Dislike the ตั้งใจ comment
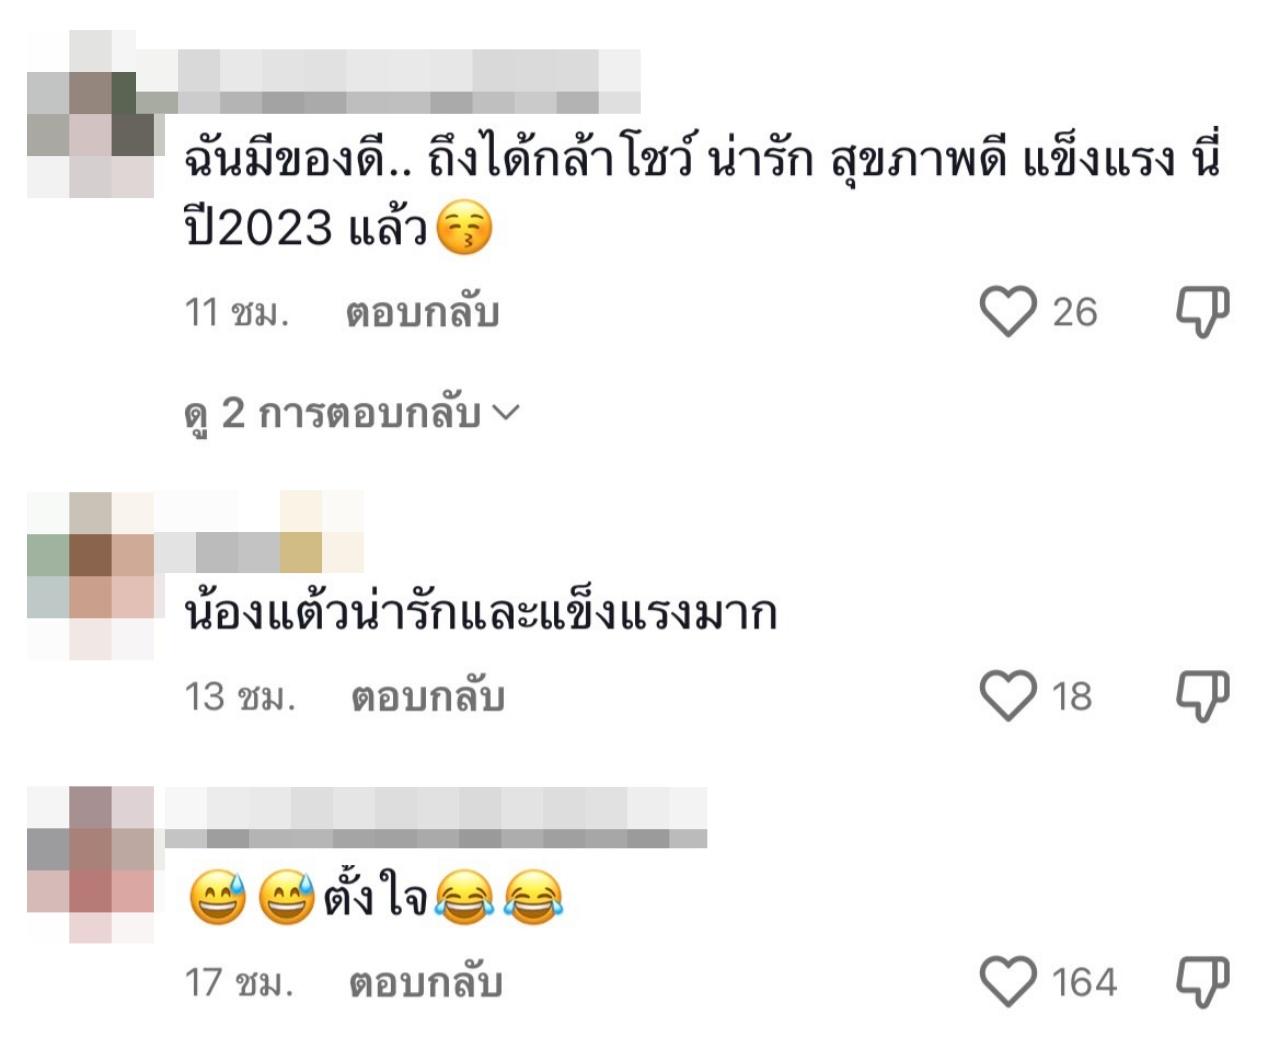 1202,982
